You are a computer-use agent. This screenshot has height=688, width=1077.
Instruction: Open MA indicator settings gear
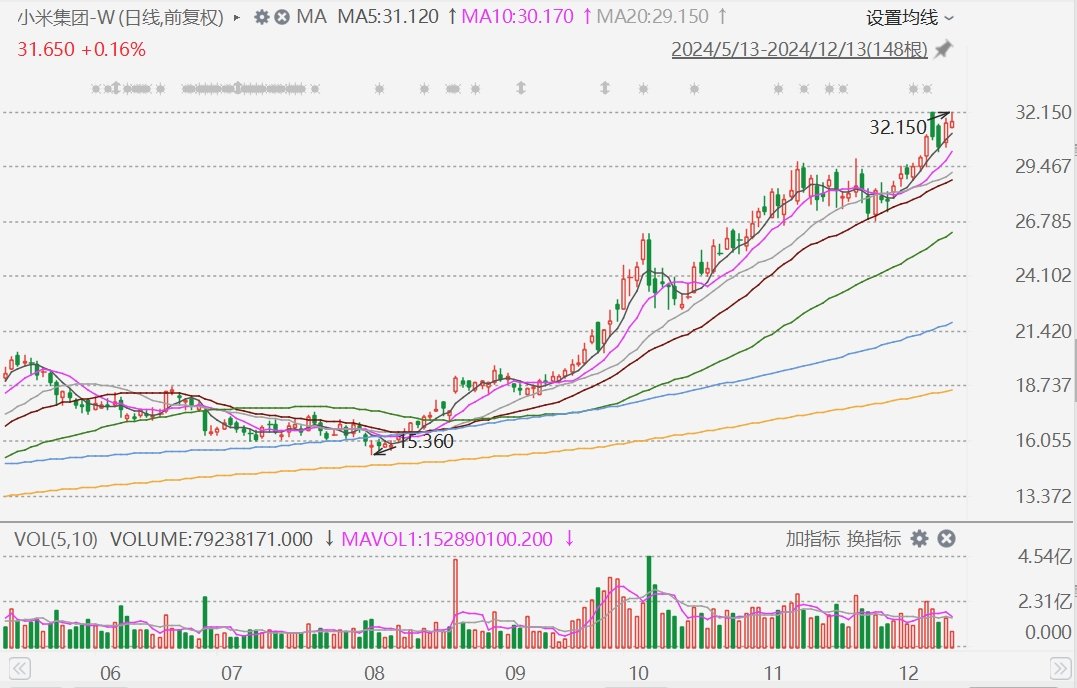click(262, 17)
